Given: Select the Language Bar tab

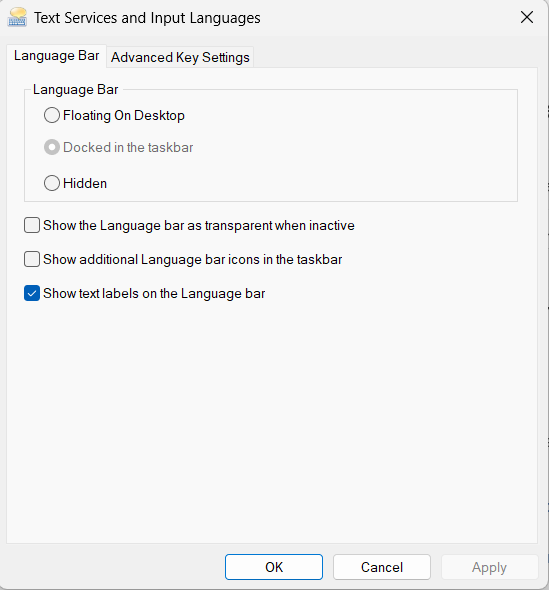Looking at the screenshot, I should [x=56, y=56].
